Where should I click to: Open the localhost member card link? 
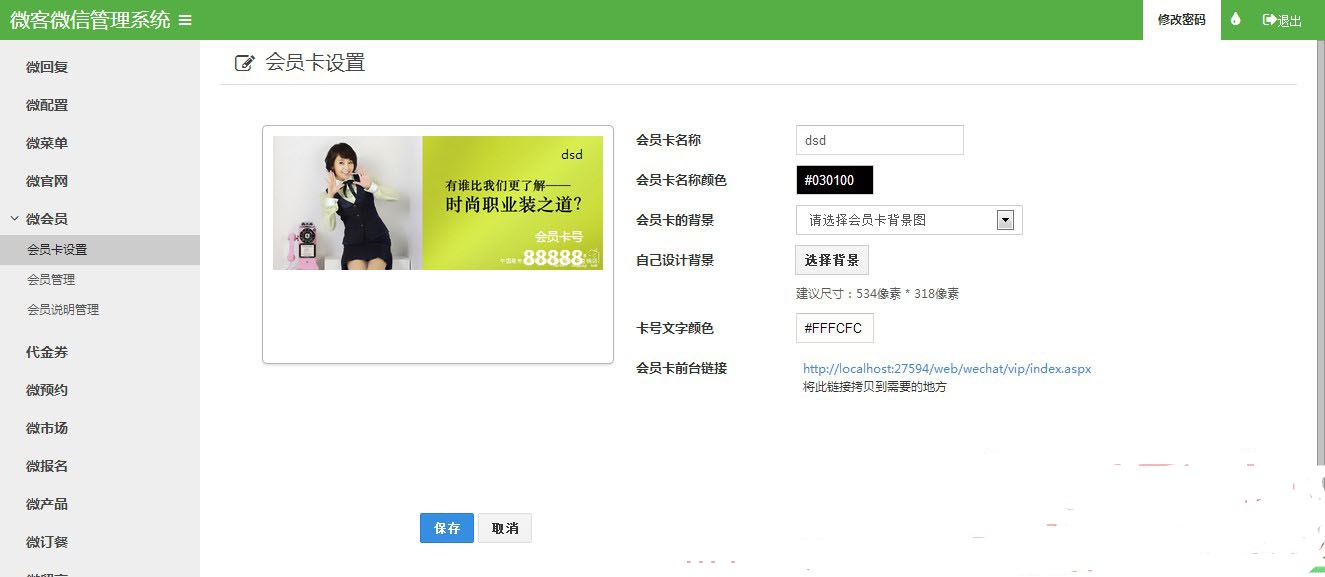(946, 369)
